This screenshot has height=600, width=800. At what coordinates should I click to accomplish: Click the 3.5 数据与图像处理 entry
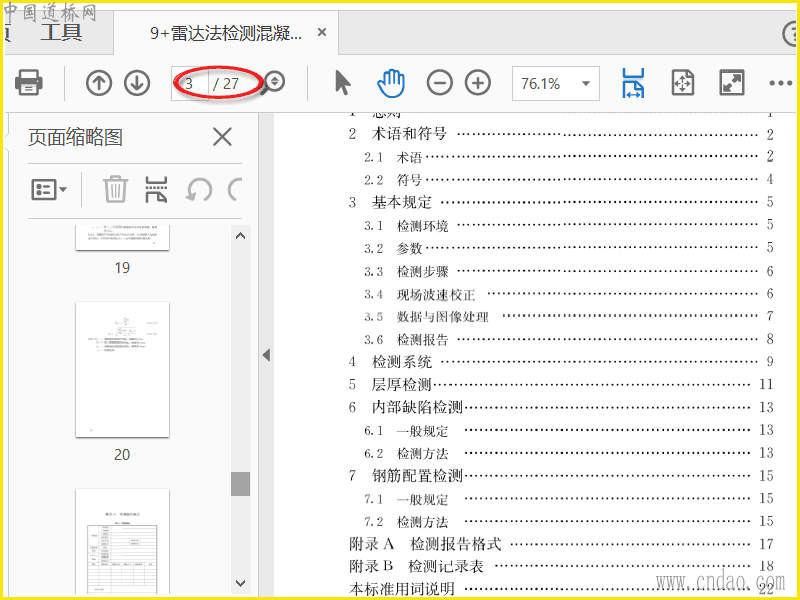tap(569, 316)
